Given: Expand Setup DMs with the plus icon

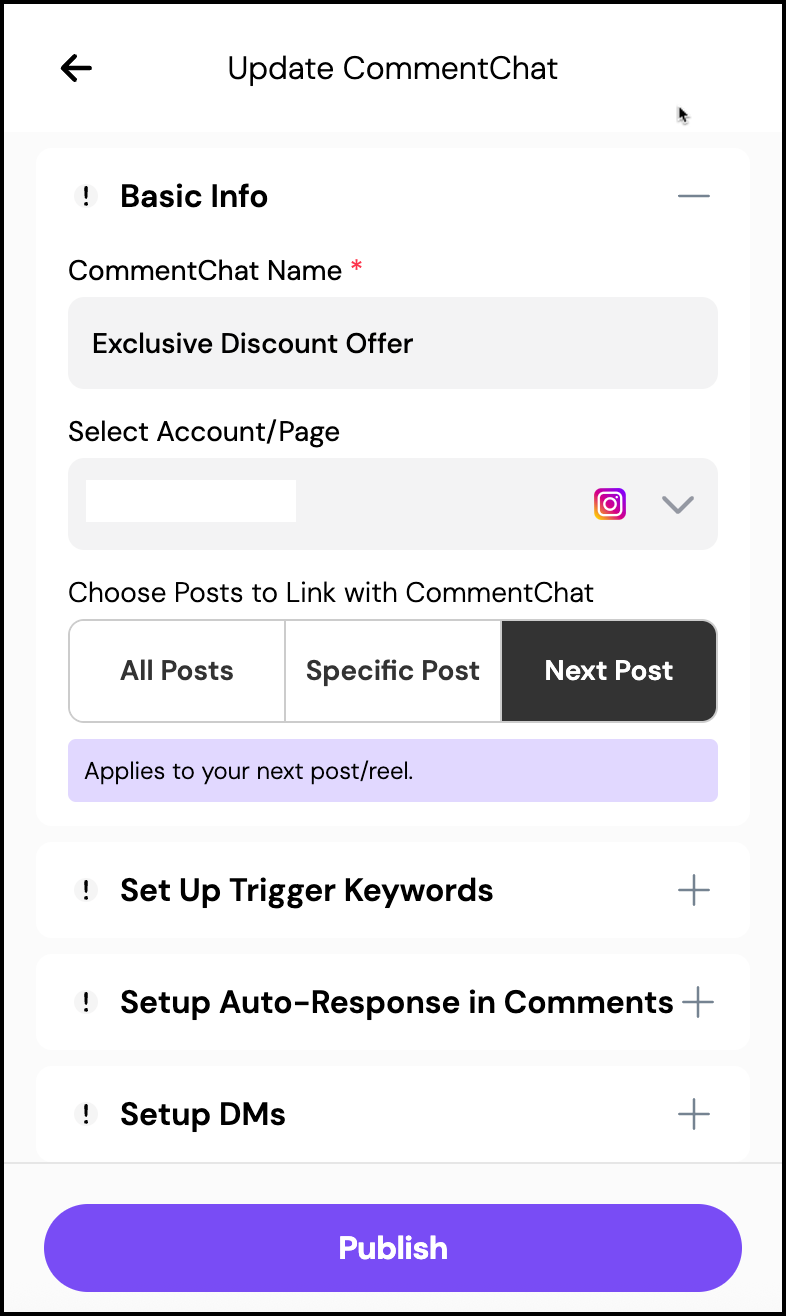Looking at the screenshot, I should click(x=693, y=1114).
